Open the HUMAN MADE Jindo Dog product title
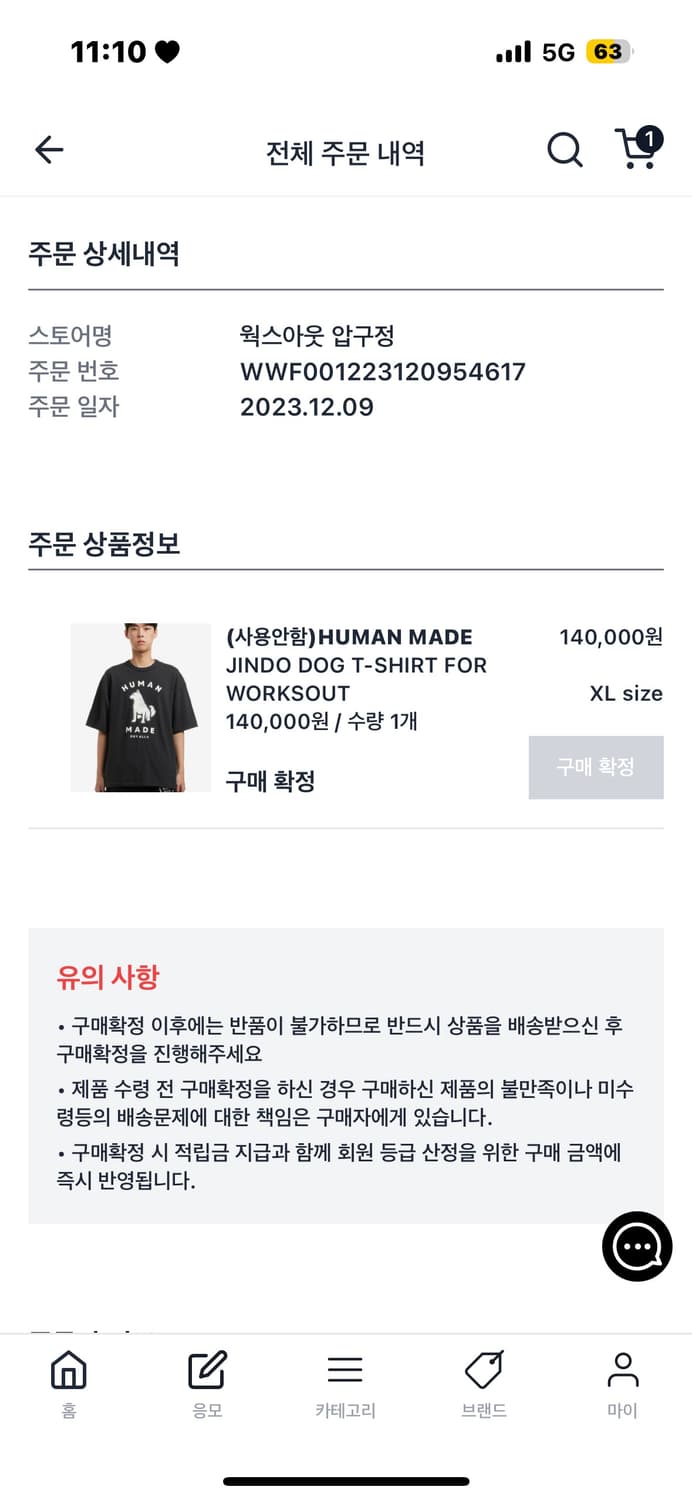 tap(356, 665)
